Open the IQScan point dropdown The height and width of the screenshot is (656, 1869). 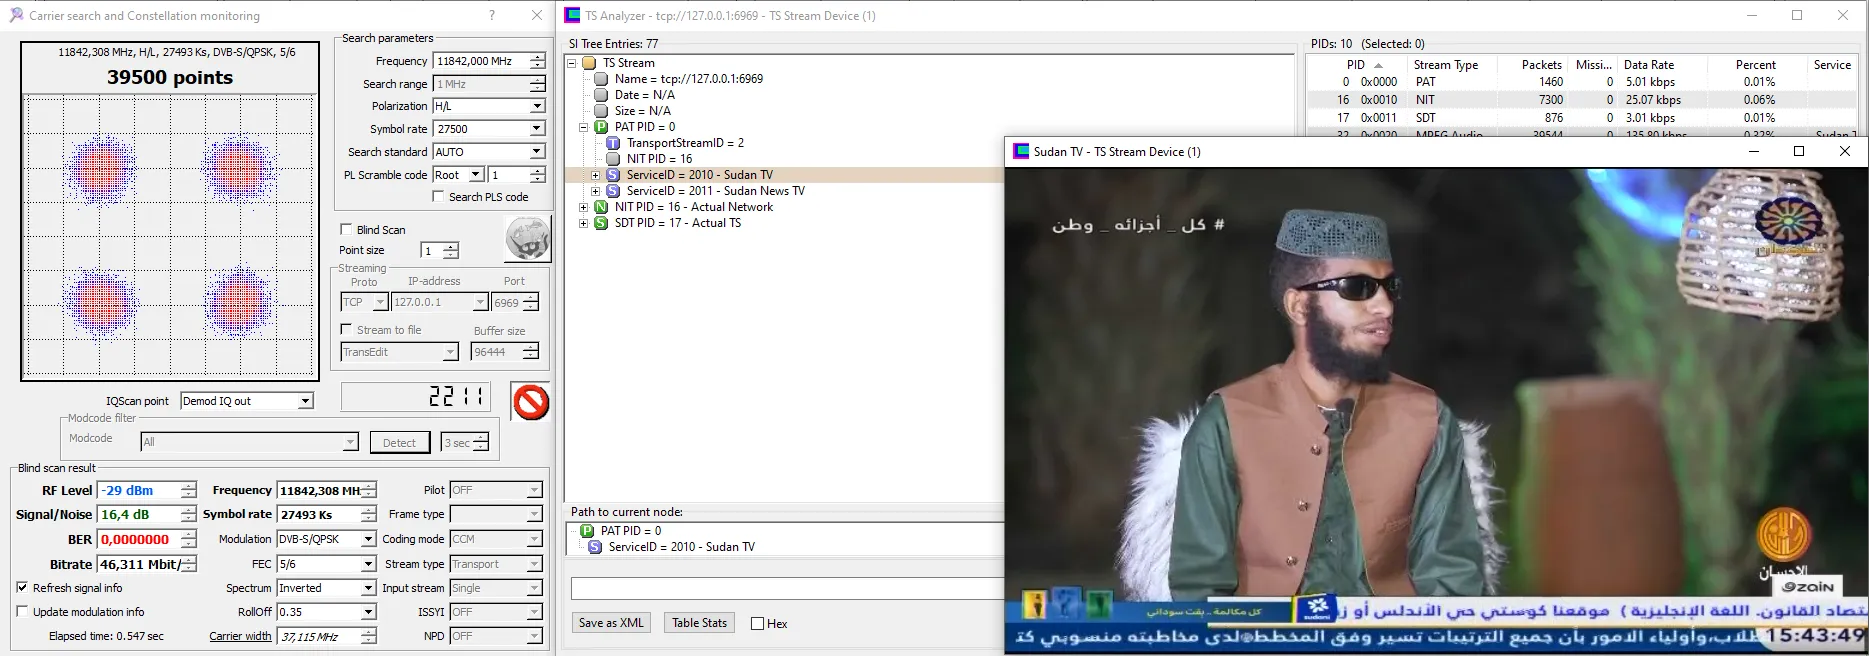click(305, 401)
